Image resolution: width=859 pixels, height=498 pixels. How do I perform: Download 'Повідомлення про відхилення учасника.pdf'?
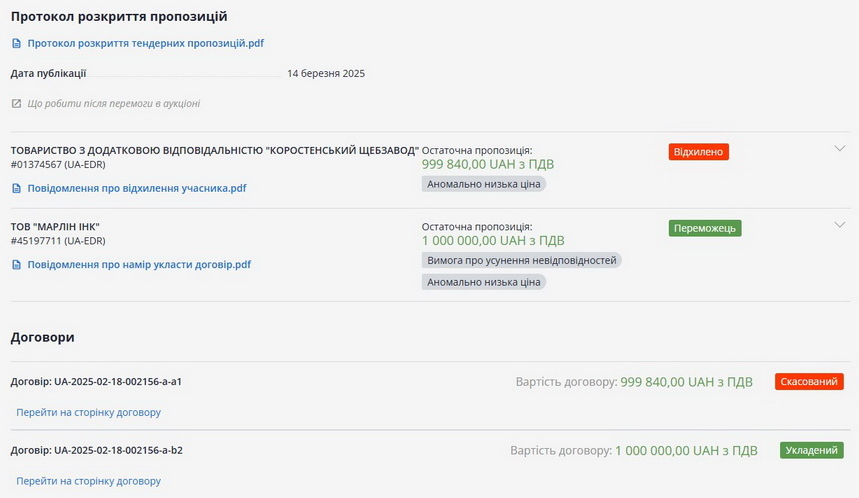click(x=136, y=188)
